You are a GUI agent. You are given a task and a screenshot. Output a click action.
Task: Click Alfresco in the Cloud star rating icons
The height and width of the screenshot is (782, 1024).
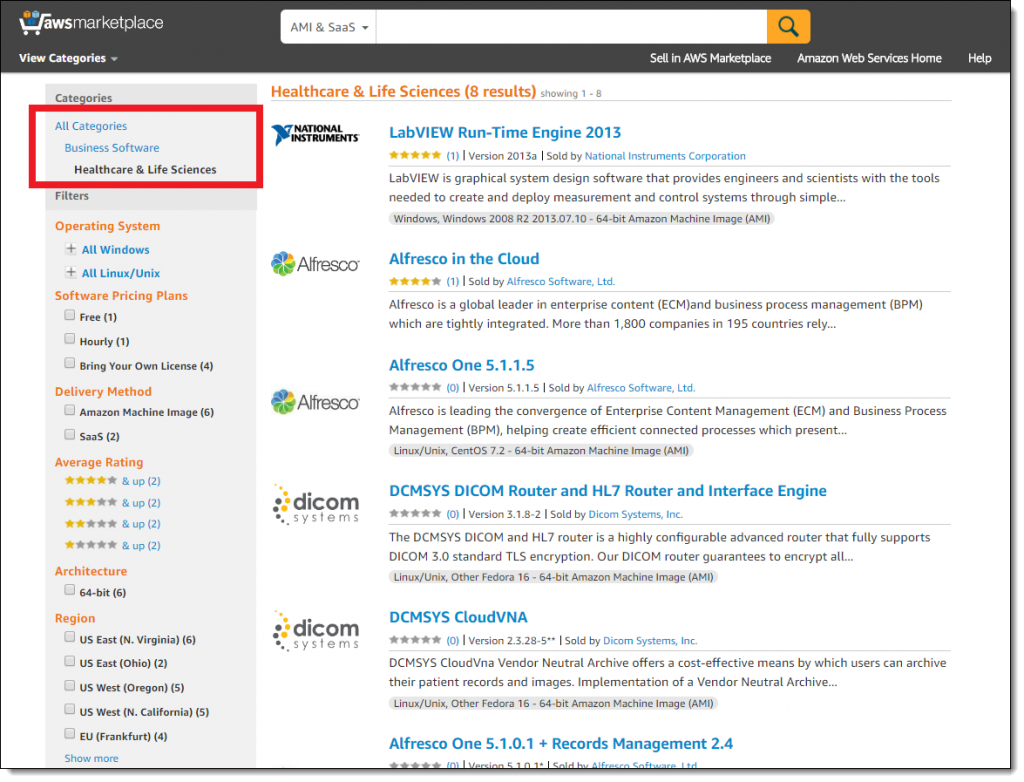(415, 281)
